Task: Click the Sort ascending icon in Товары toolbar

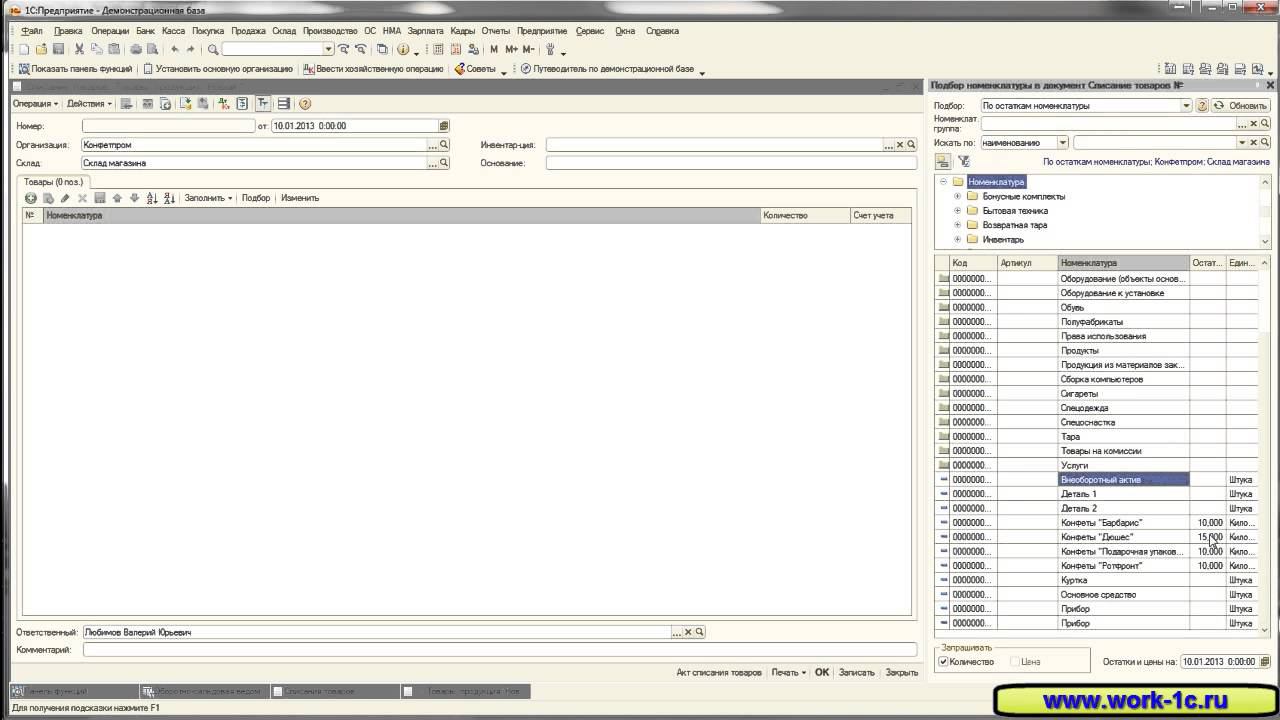Action: tap(152, 198)
